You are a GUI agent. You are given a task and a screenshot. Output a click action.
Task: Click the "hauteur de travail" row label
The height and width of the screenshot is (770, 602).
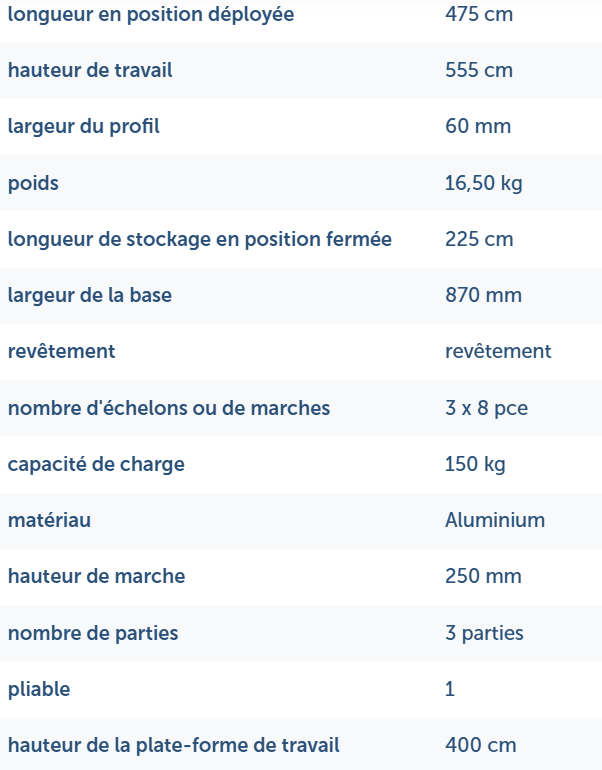(x=90, y=70)
